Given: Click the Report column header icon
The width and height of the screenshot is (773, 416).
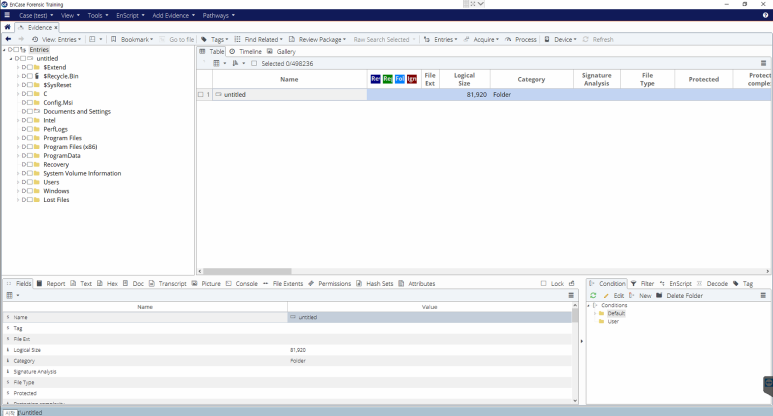Looking at the screenshot, I should click(x=375, y=79).
